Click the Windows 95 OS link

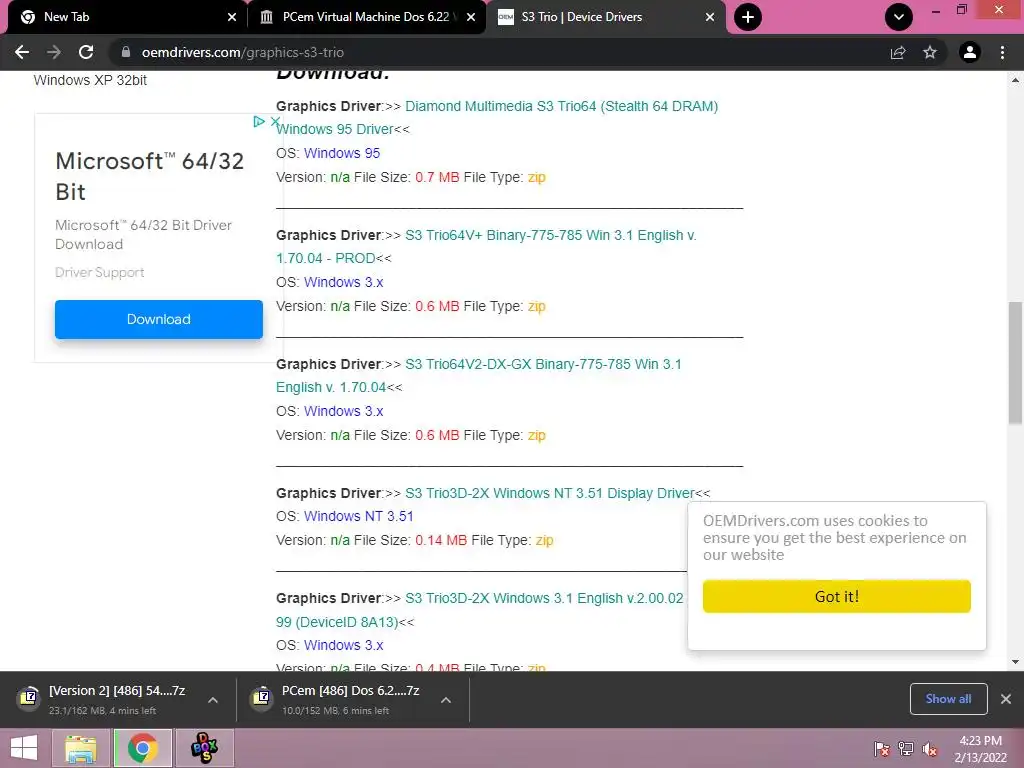[x=342, y=153]
